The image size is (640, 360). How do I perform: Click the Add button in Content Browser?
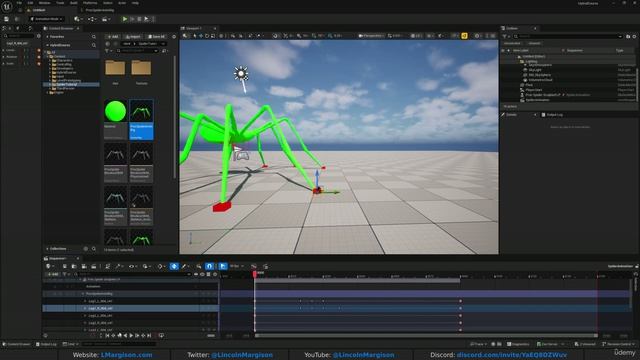point(113,36)
